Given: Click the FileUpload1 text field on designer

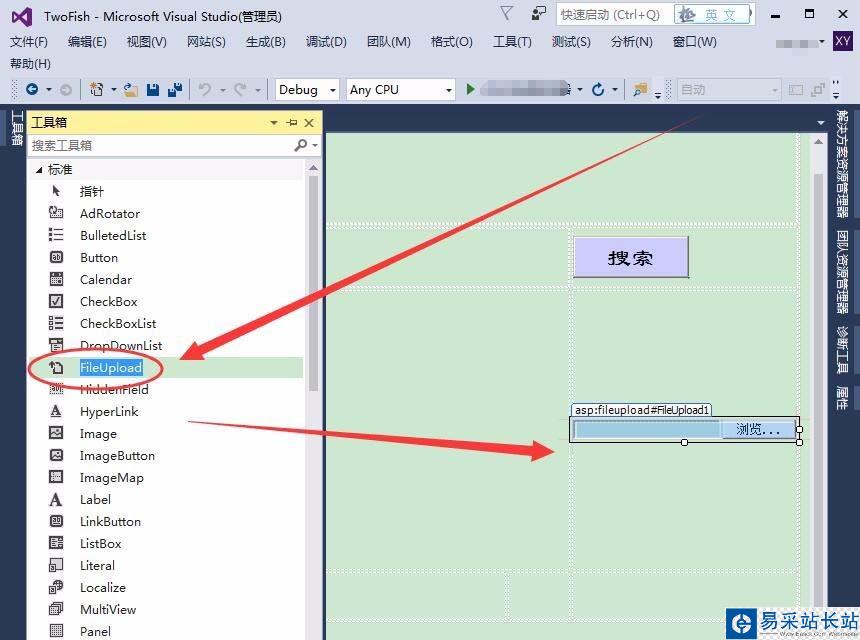Looking at the screenshot, I should [x=646, y=429].
